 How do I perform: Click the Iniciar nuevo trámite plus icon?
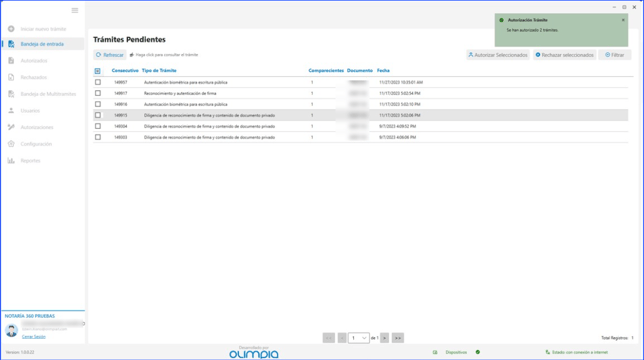pos(11,29)
